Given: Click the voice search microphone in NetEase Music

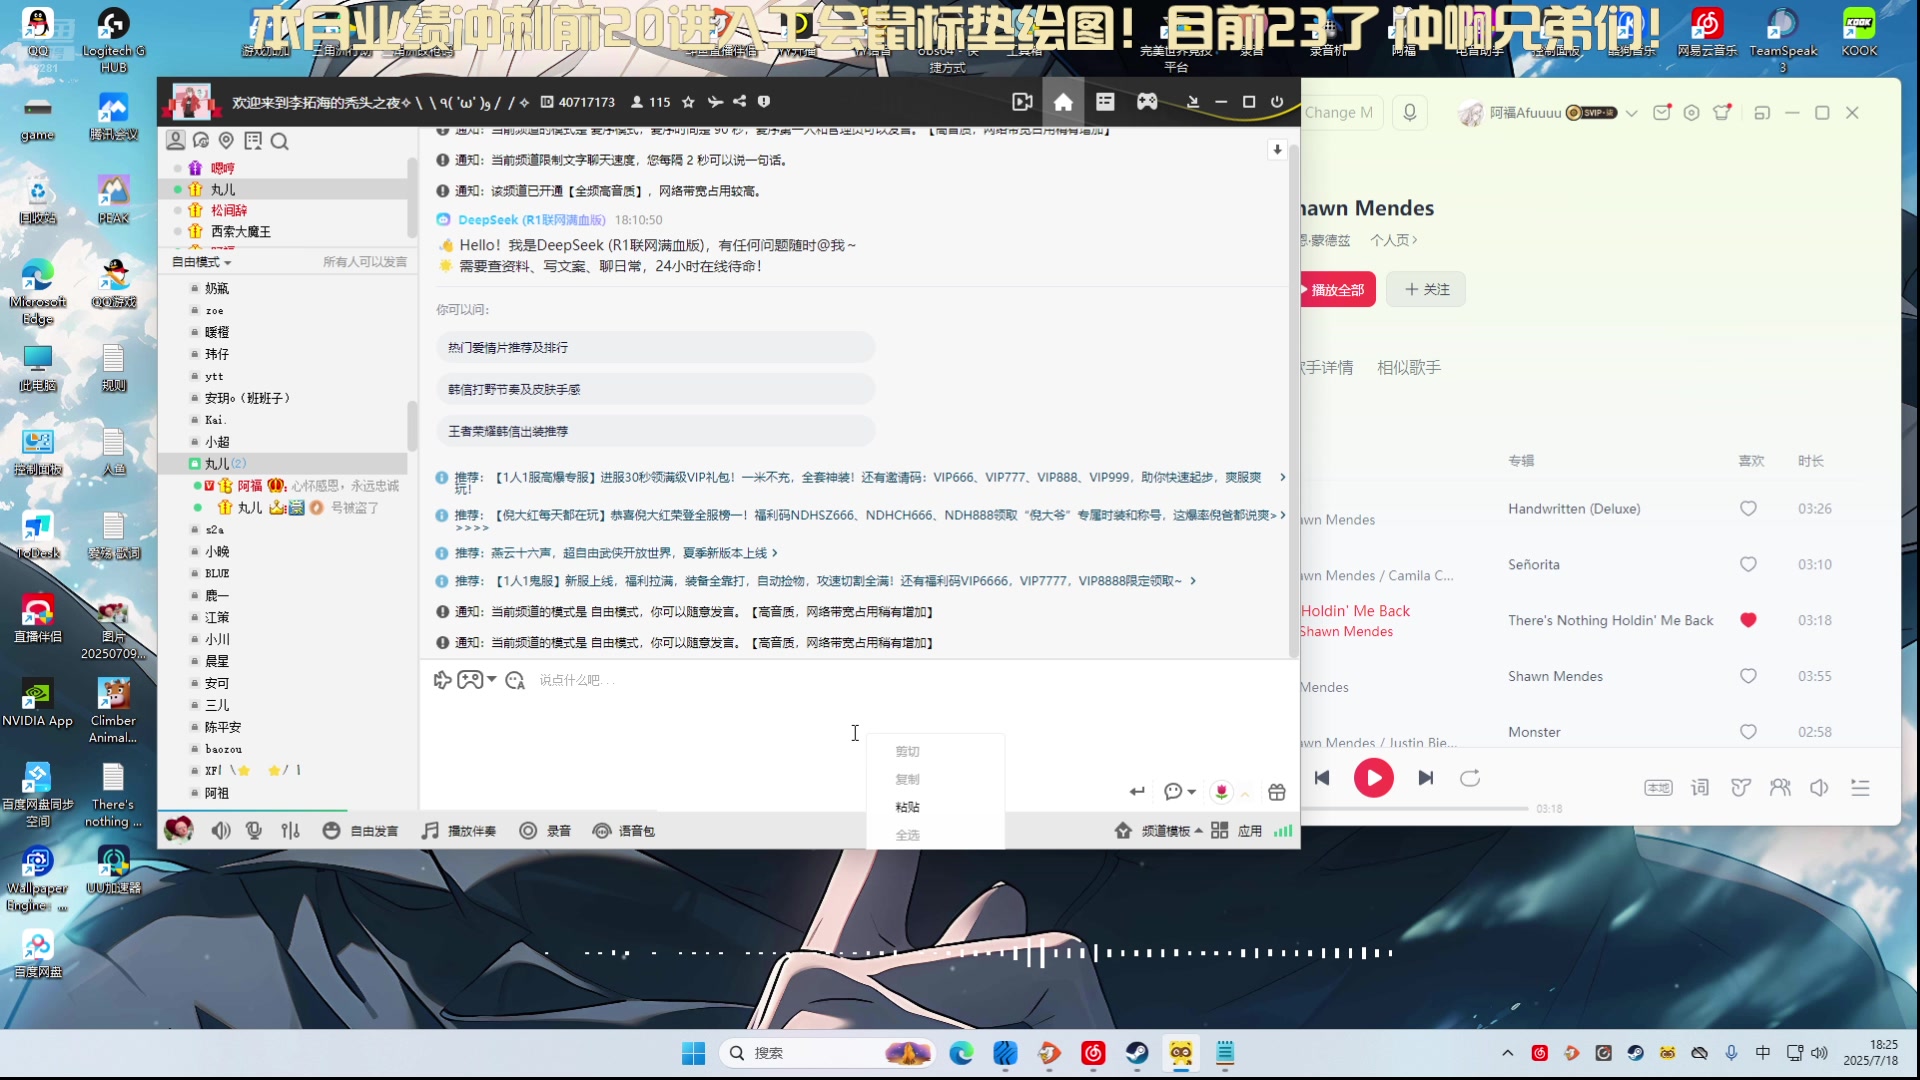Looking at the screenshot, I should coord(1410,113).
